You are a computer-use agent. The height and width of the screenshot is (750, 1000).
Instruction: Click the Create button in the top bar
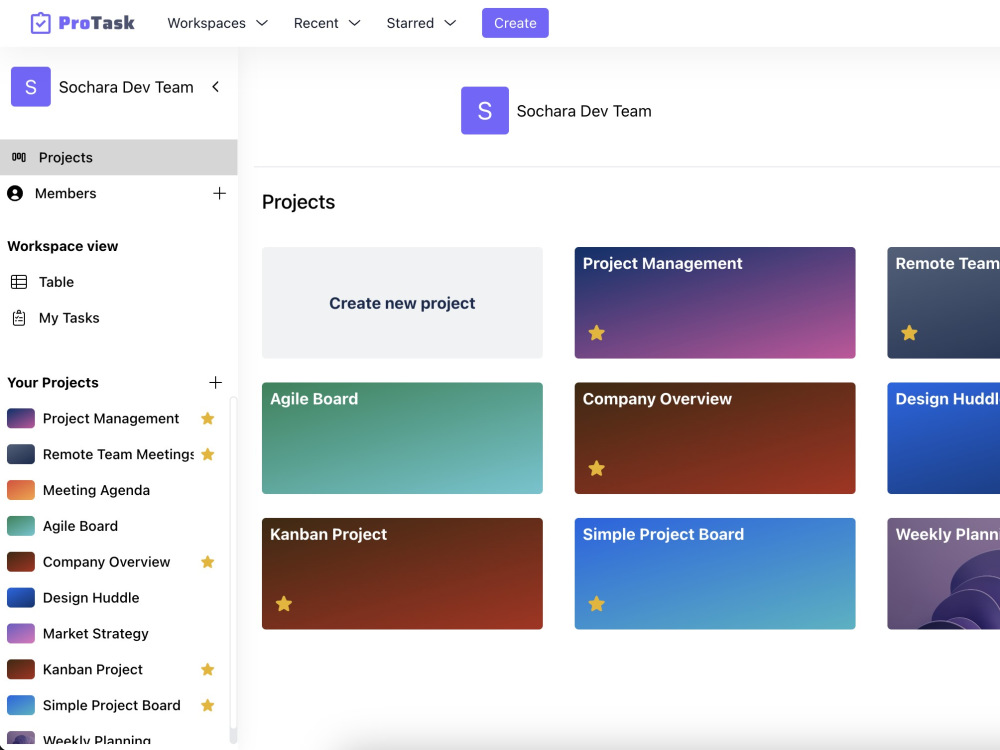(x=515, y=22)
